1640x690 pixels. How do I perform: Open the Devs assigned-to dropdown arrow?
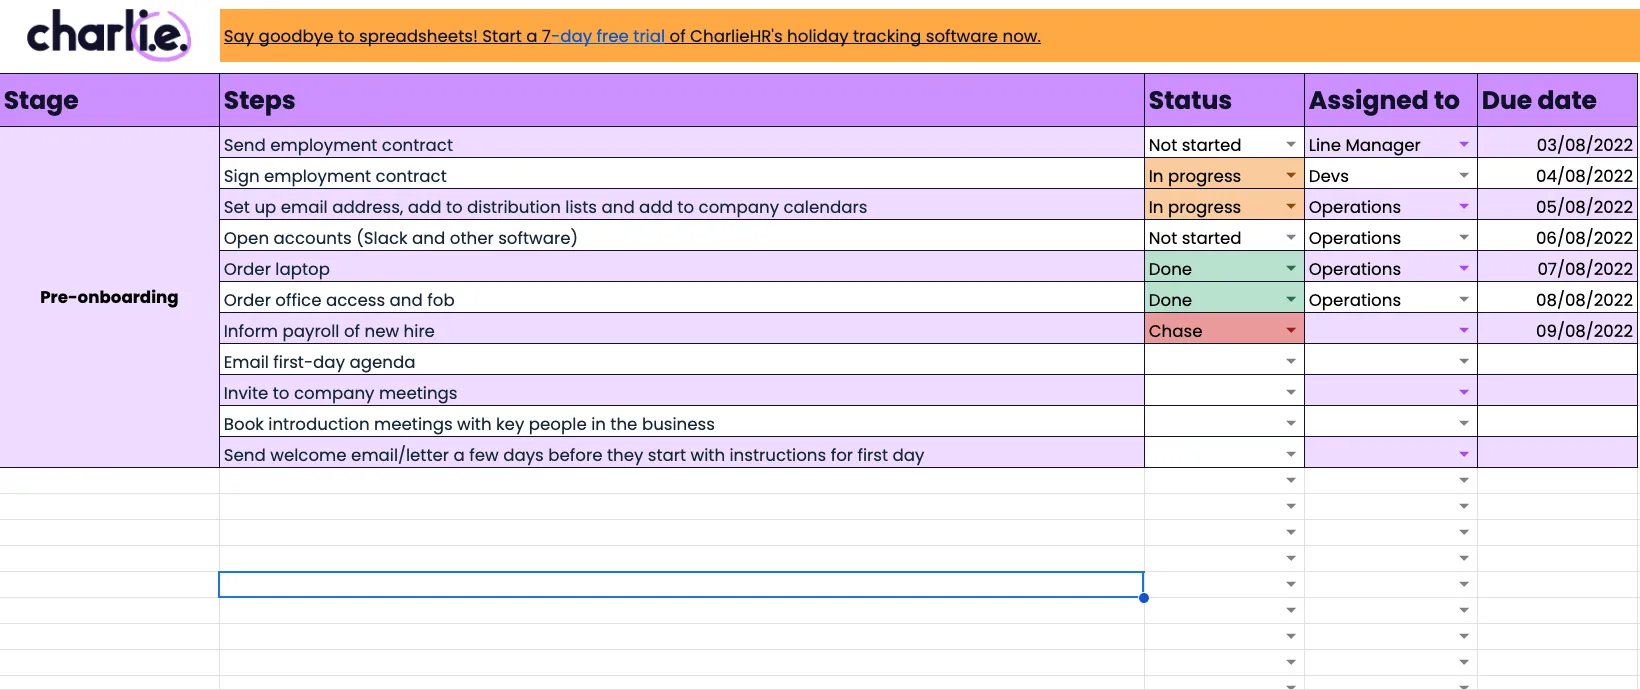tap(1463, 176)
